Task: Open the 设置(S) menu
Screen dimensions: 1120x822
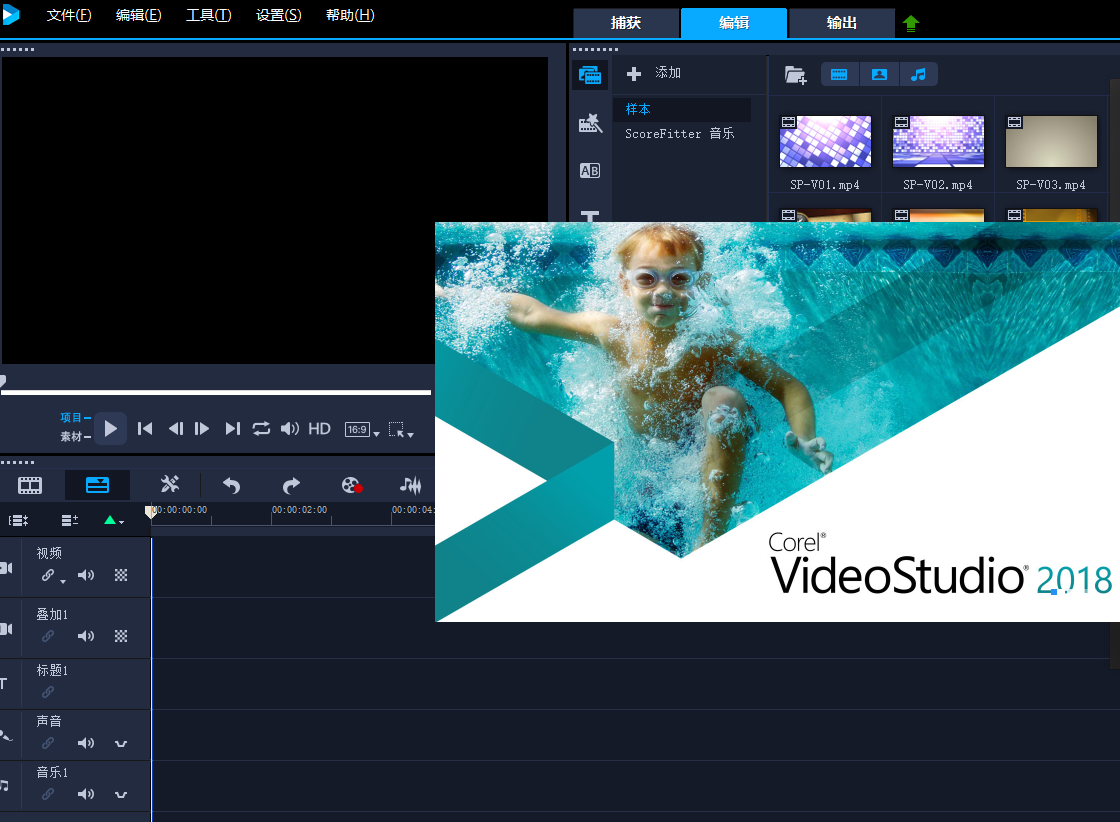Action: click(x=279, y=15)
